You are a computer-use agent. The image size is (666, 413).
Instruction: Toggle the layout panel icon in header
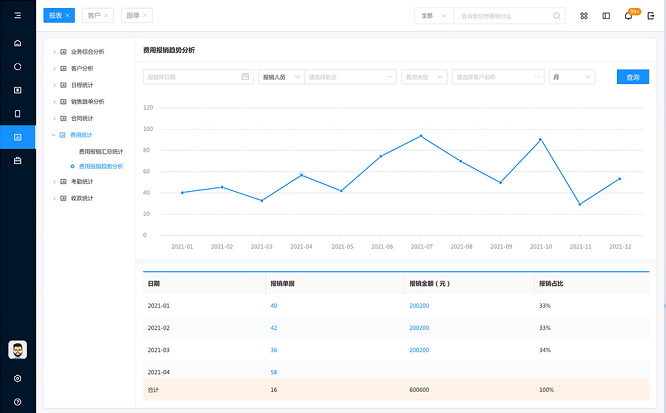606,16
